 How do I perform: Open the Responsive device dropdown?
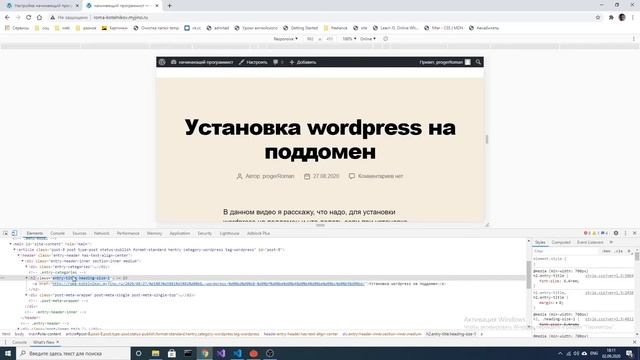click(285, 39)
